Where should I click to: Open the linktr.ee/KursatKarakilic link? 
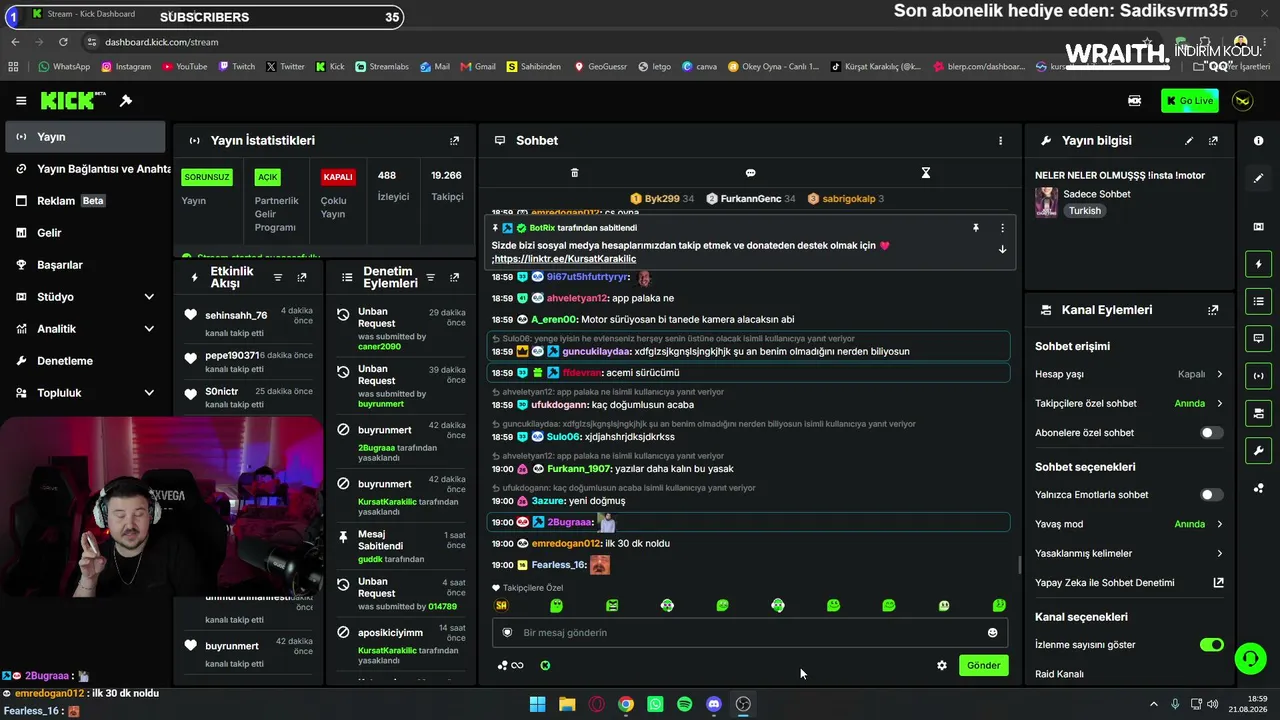point(565,259)
